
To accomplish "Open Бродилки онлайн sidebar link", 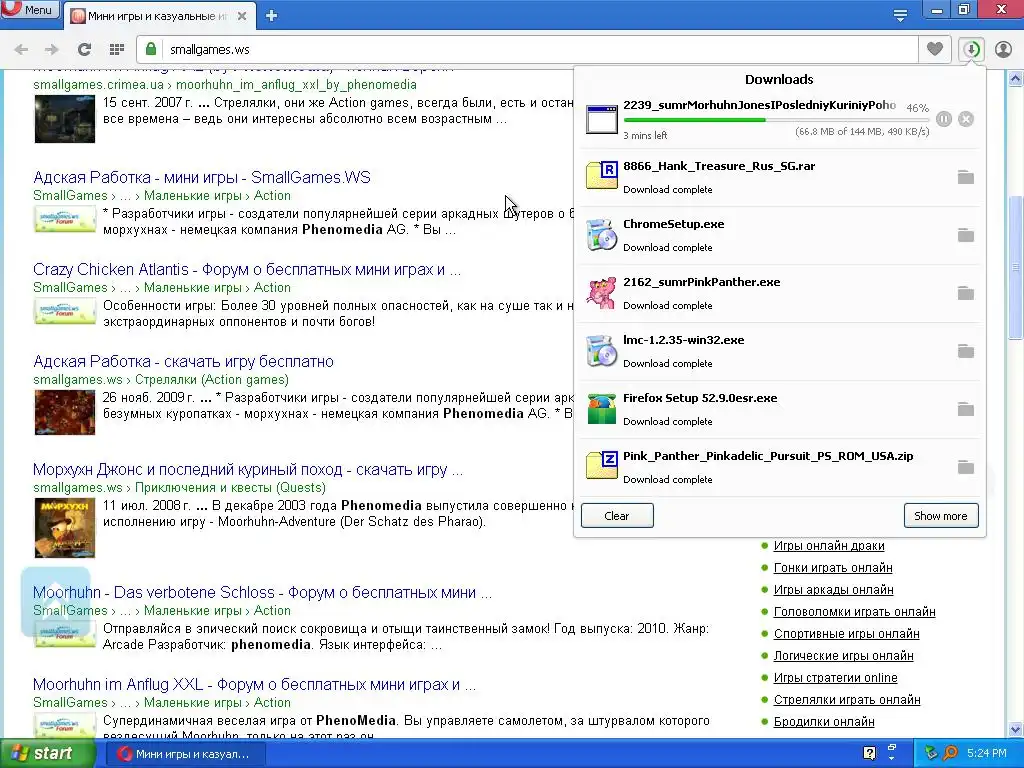I will [x=824, y=722].
